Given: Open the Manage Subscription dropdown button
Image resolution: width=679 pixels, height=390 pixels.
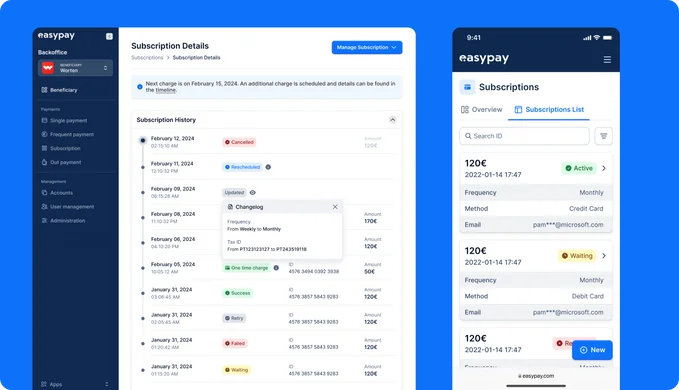Looking at the screenshot, I should (x=367, y=47).
